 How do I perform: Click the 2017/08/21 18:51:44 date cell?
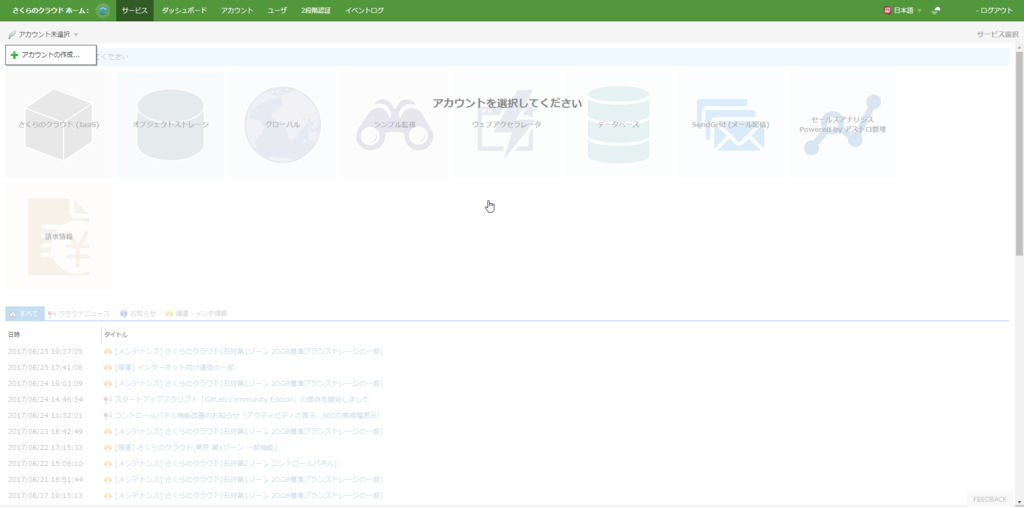[45, 480]
